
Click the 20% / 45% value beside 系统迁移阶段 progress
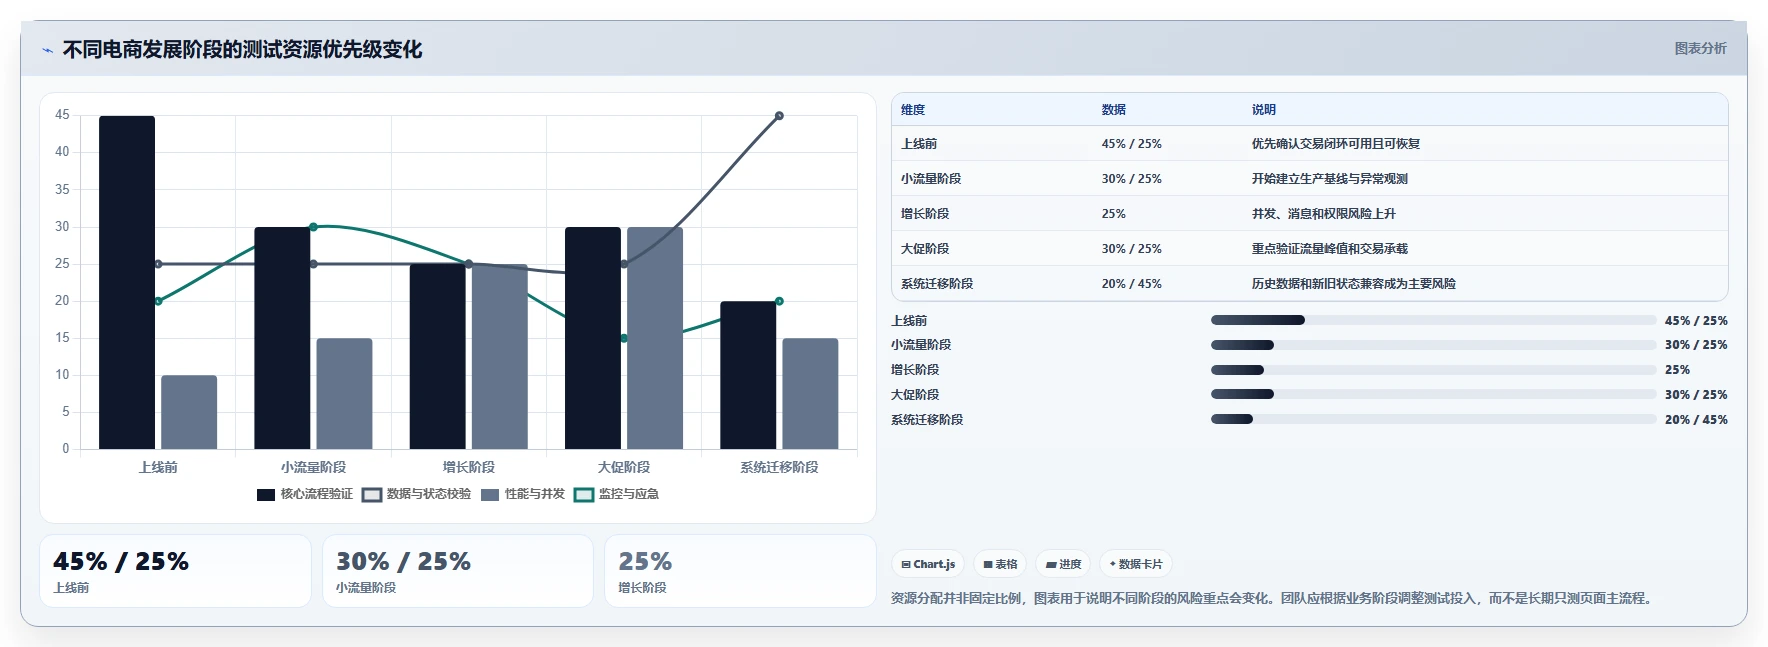click(x=1696, y=420)
